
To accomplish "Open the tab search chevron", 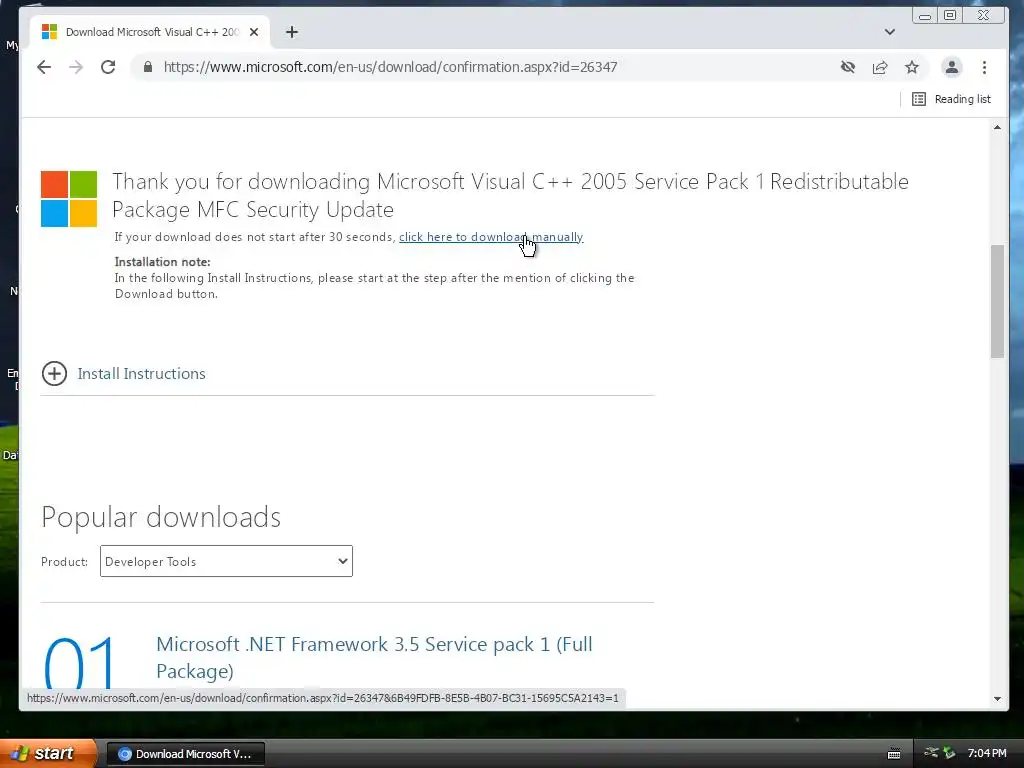I will 889,32.
